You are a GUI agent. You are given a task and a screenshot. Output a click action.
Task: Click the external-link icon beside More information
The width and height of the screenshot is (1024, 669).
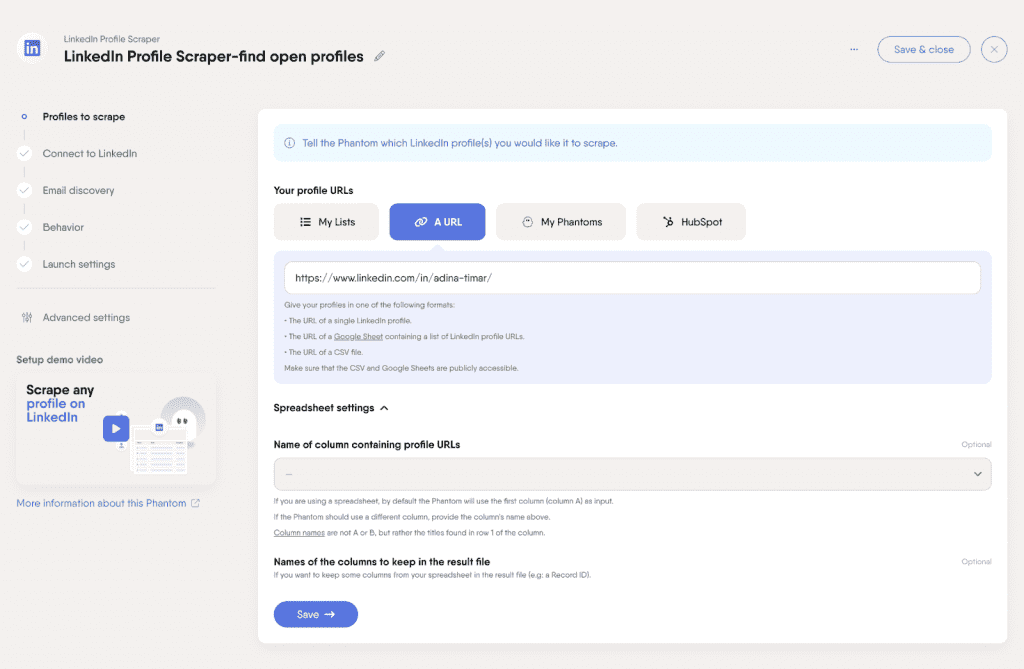pyautogui.click(x=196, y=503)
